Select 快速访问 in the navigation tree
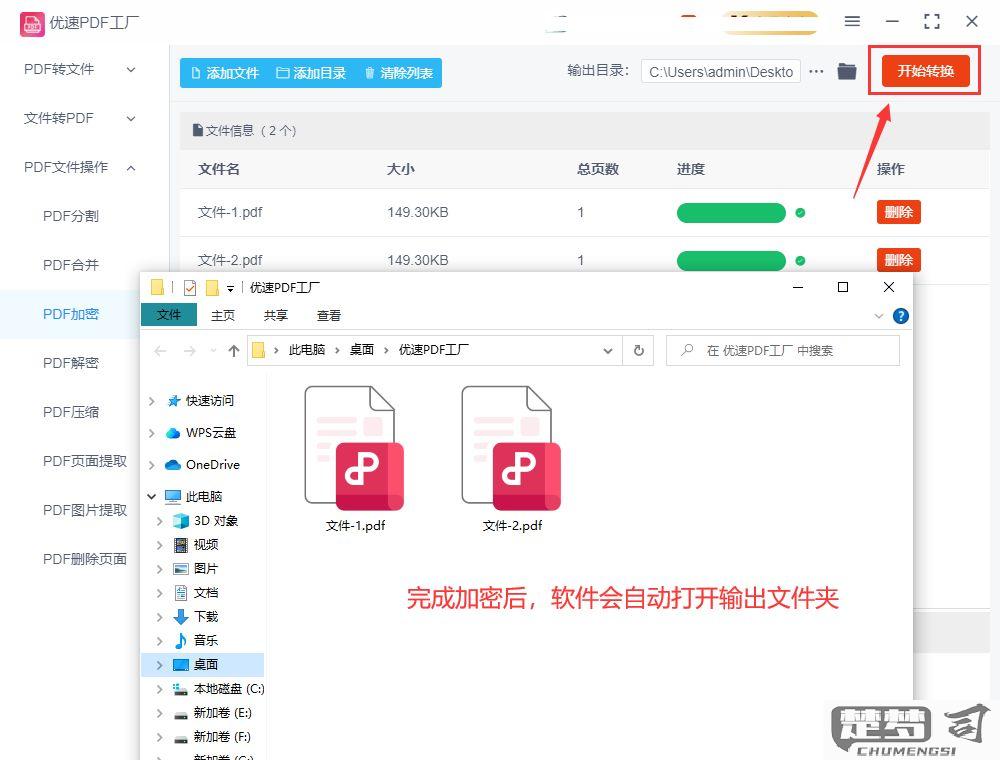1000x760 pixels. (x=210, y=401)
